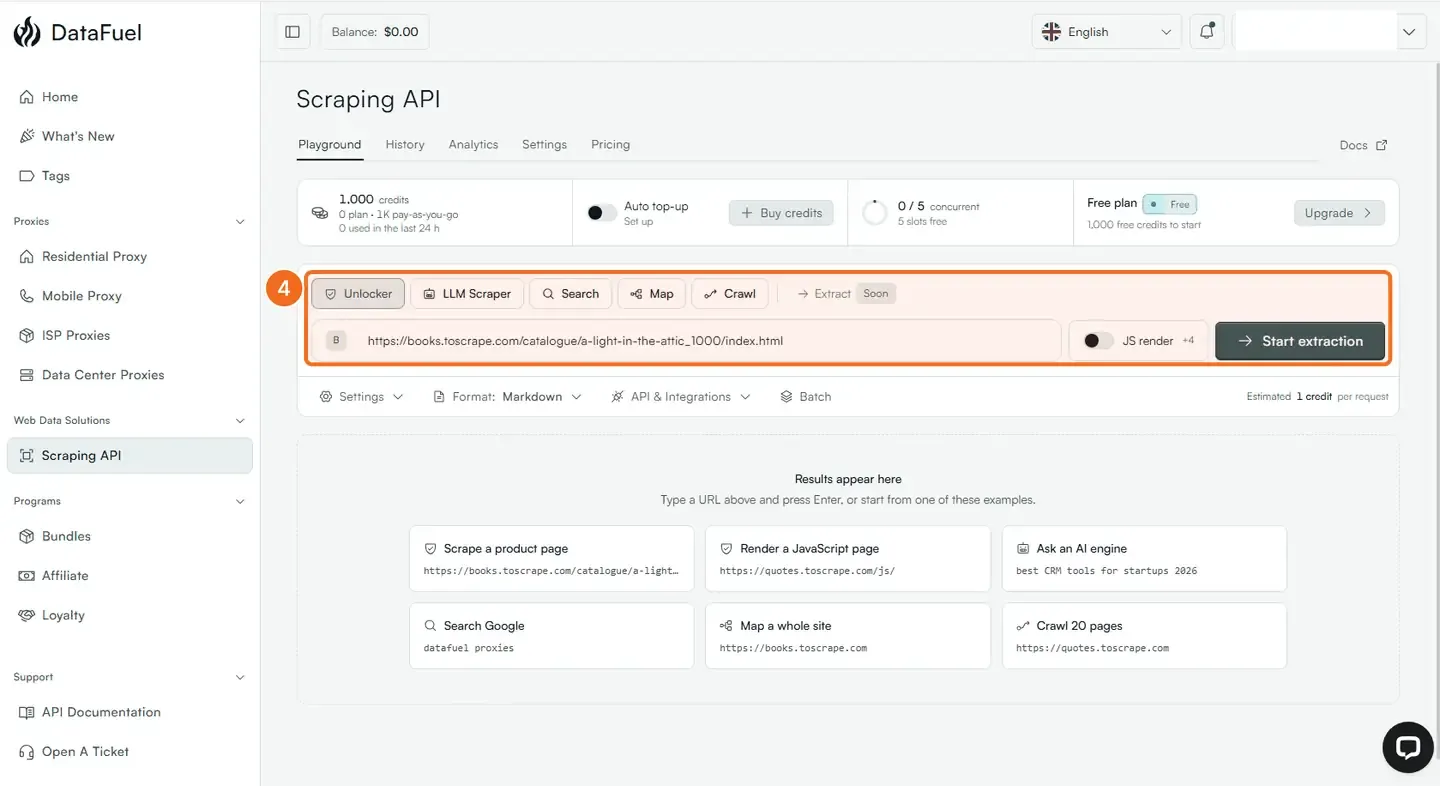The image size is (1440, 786).
Task: Choose the Scrape a product page example
Action: tap(552, 559)
